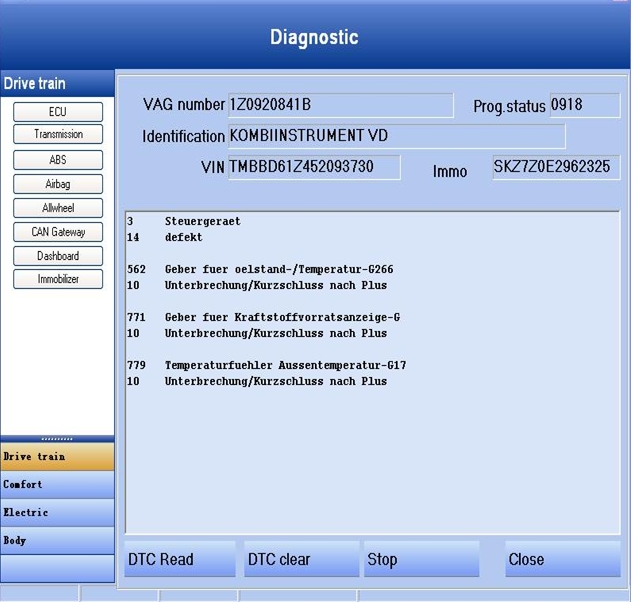Click the Stop button
The image size is (633, 602).
[420, 560]
